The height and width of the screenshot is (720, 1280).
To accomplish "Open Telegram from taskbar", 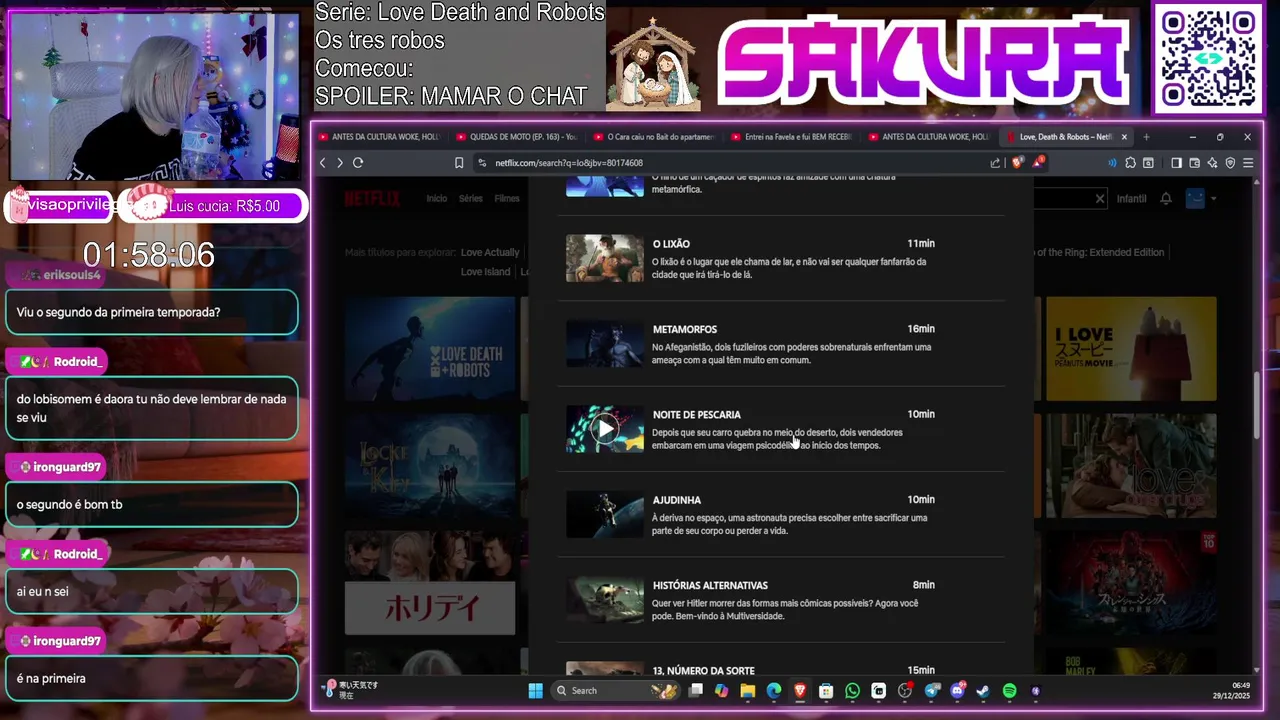I will click(x=932, y=690).
